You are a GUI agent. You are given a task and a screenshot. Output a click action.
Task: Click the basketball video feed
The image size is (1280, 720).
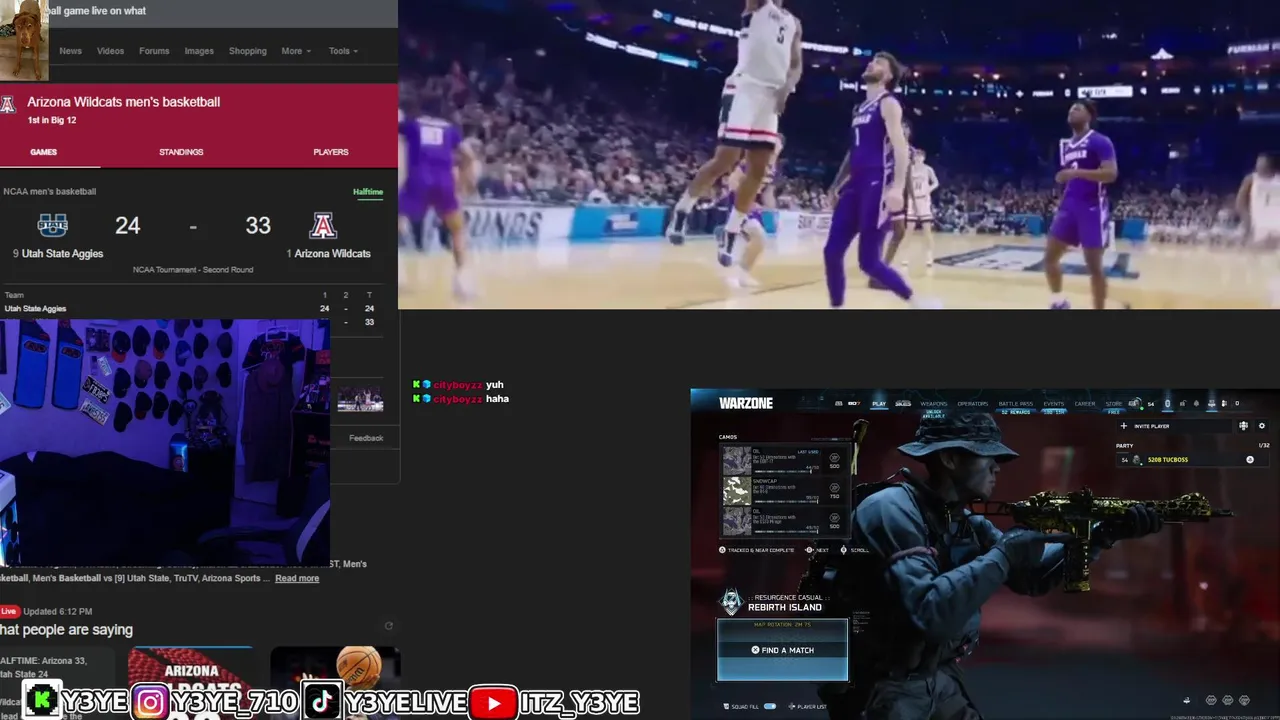[x=839, y=154]
